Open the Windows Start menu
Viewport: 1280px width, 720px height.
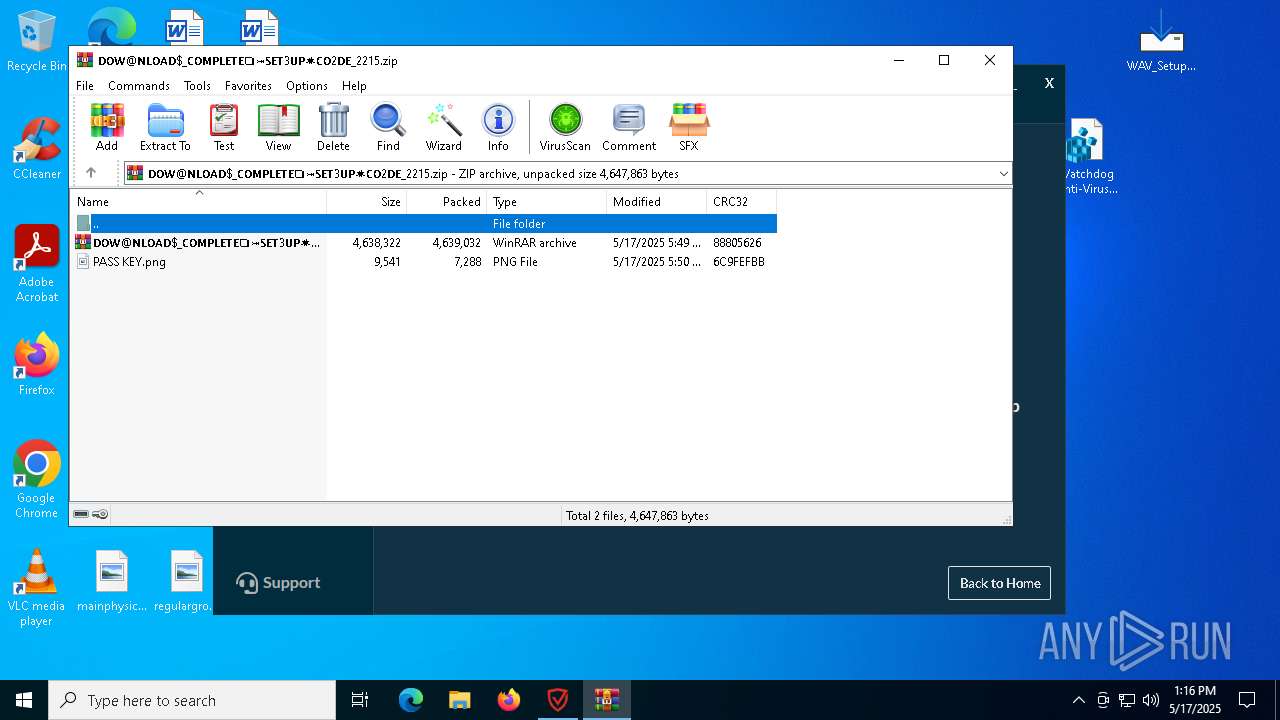tap(24, 700)
